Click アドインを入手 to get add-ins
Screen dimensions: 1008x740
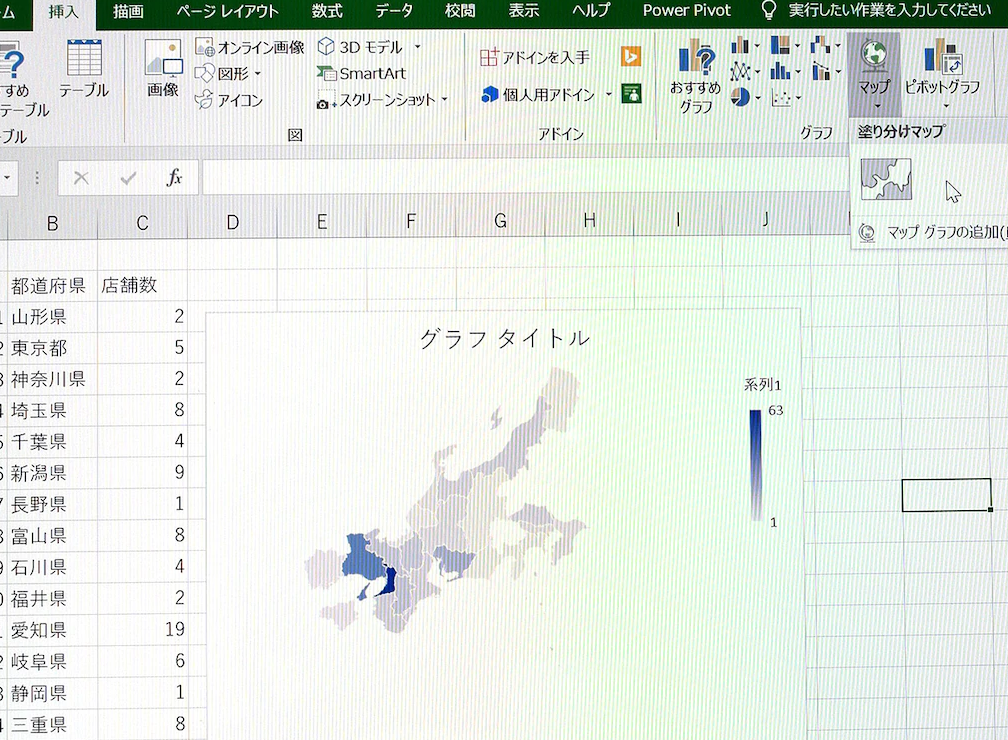pyautogui.click(x=535, y=57)
